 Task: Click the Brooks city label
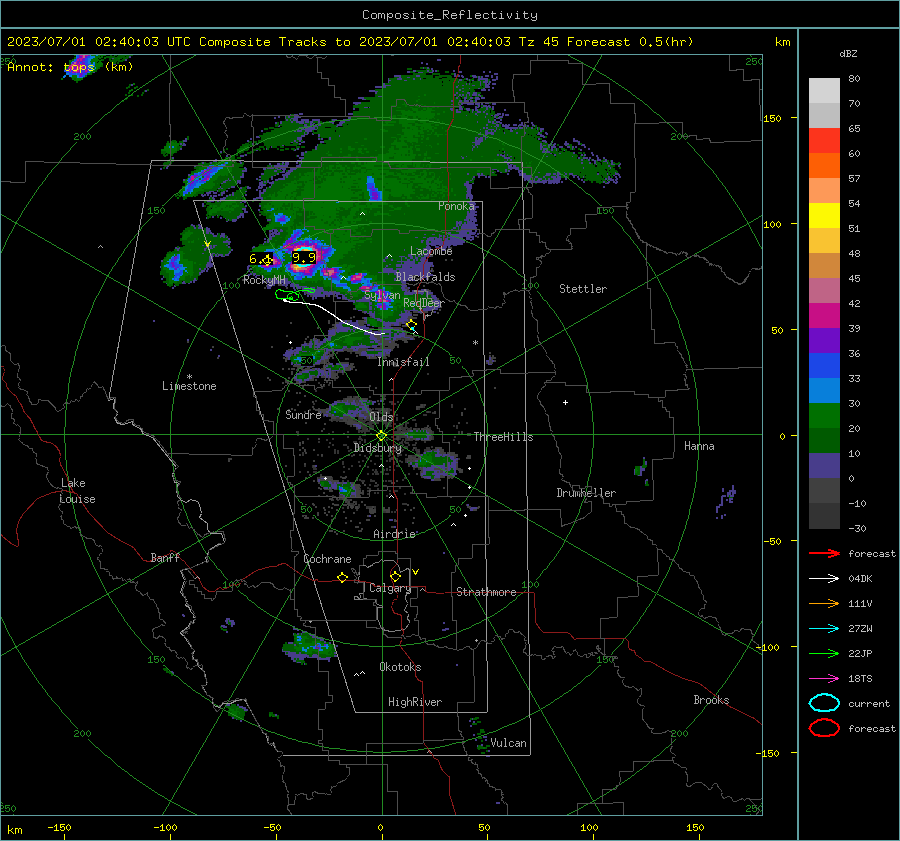click(x=711, y=700)
